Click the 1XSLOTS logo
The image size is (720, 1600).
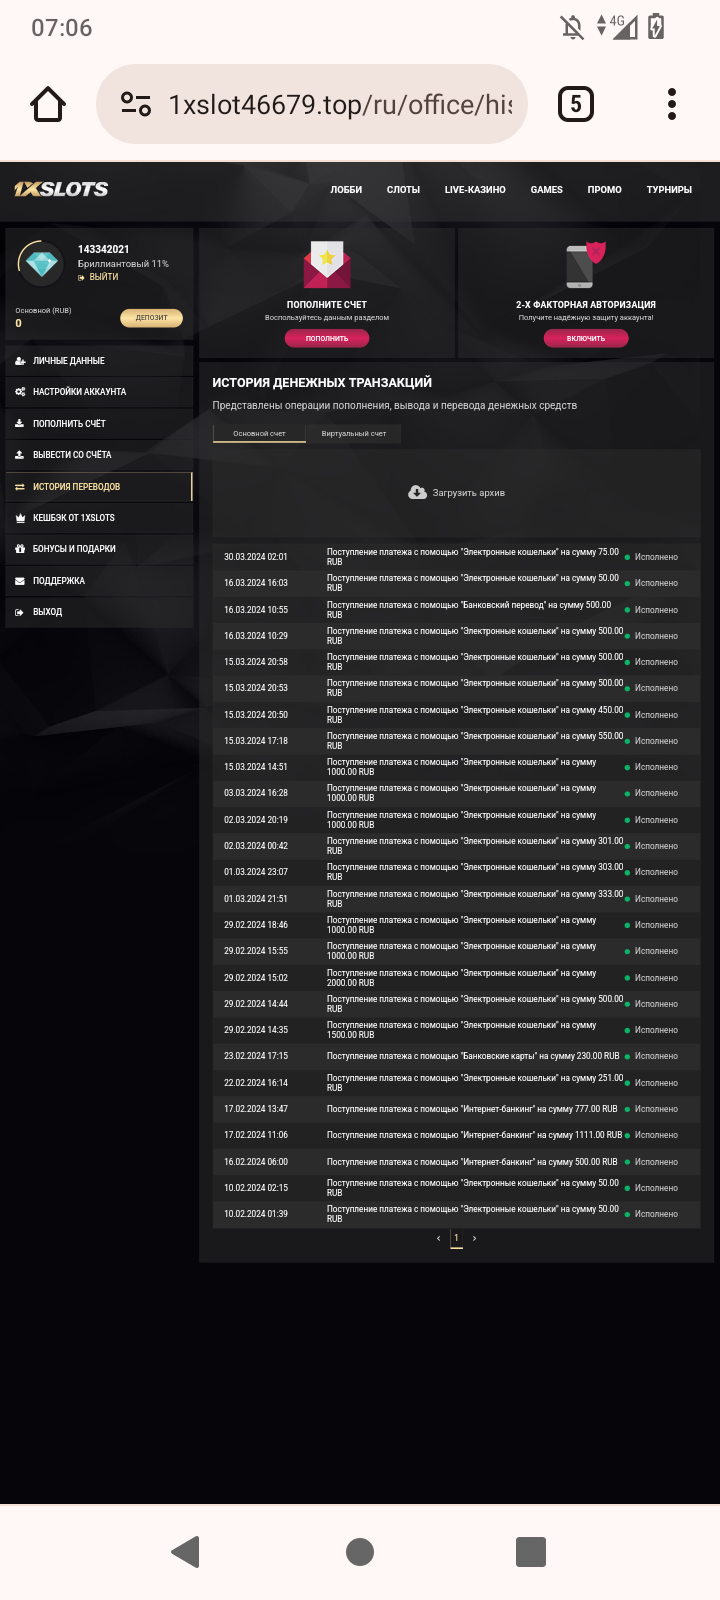pyautogui.click(x=61, y=189)
